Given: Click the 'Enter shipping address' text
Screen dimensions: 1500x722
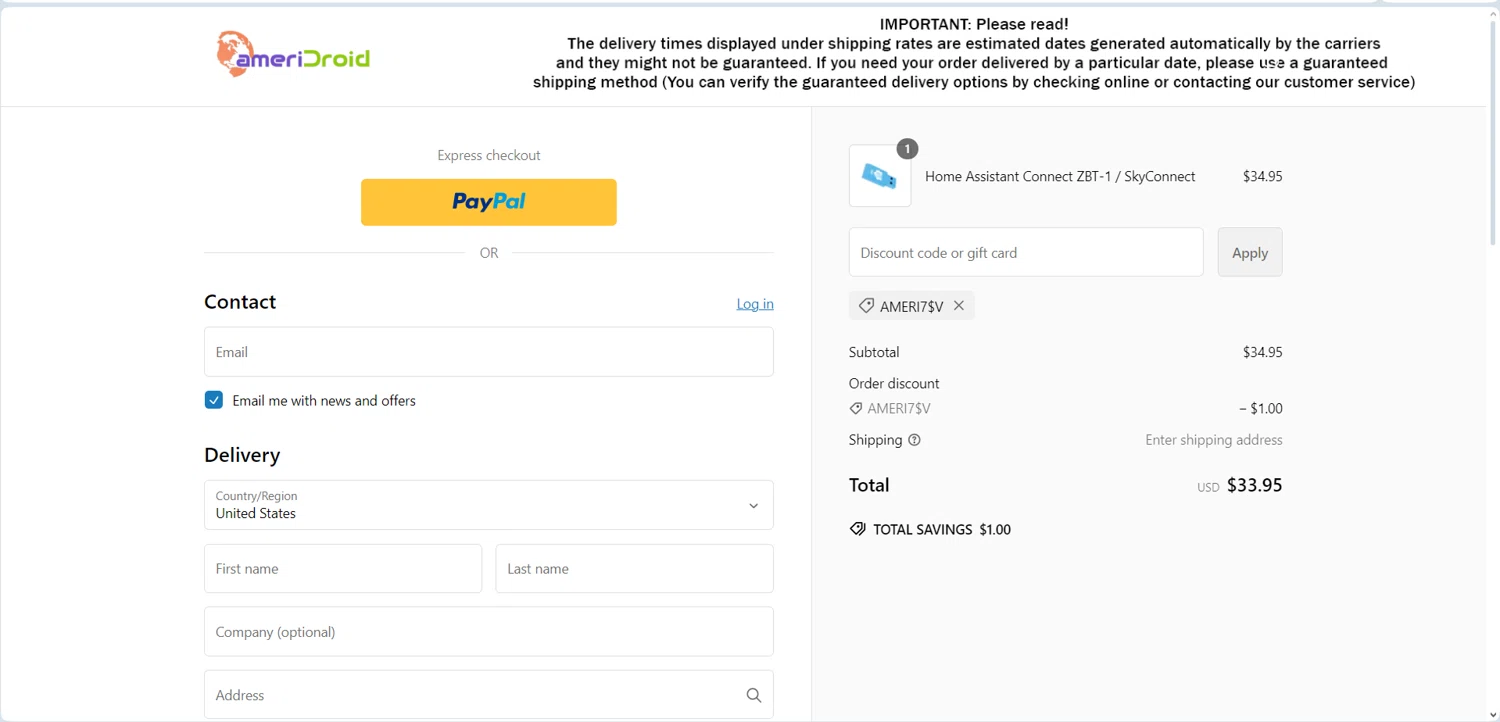Looking at the screenshot, I should click(1214, 440).
